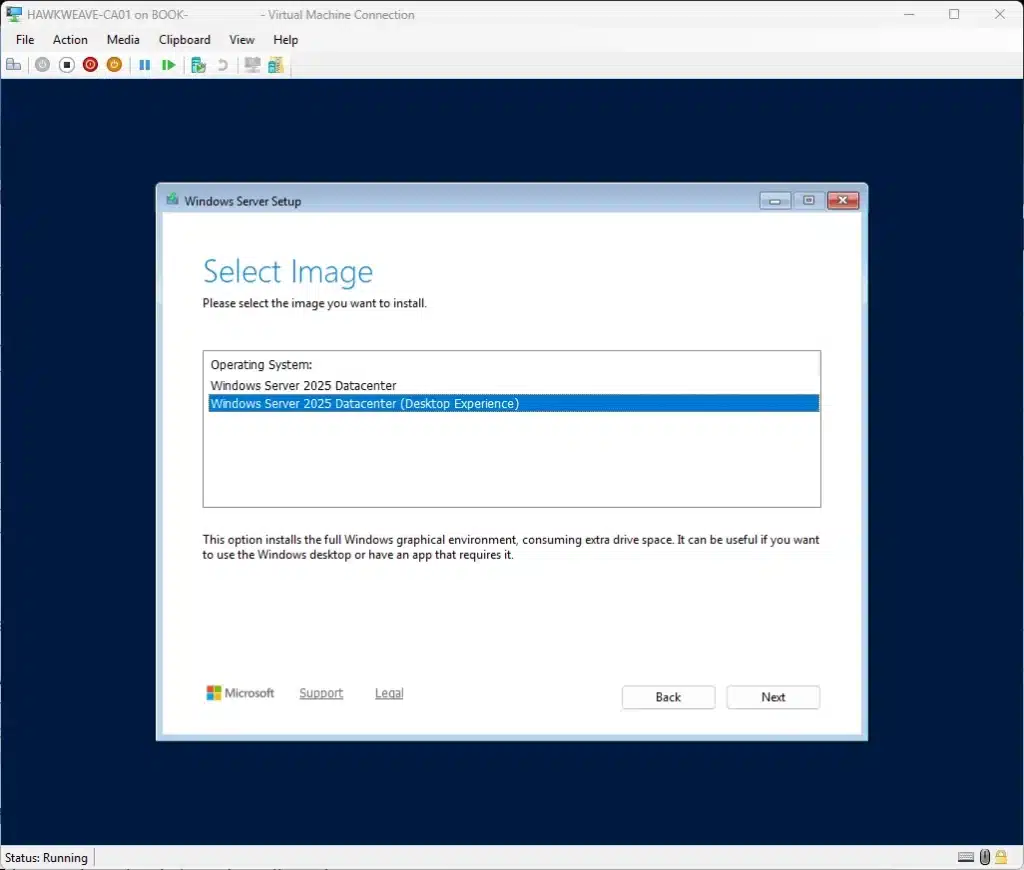This screenshot has height=870, width=1024.
Task: Click the Revert (undo arrow) icon
Action: tap(222, 65)
